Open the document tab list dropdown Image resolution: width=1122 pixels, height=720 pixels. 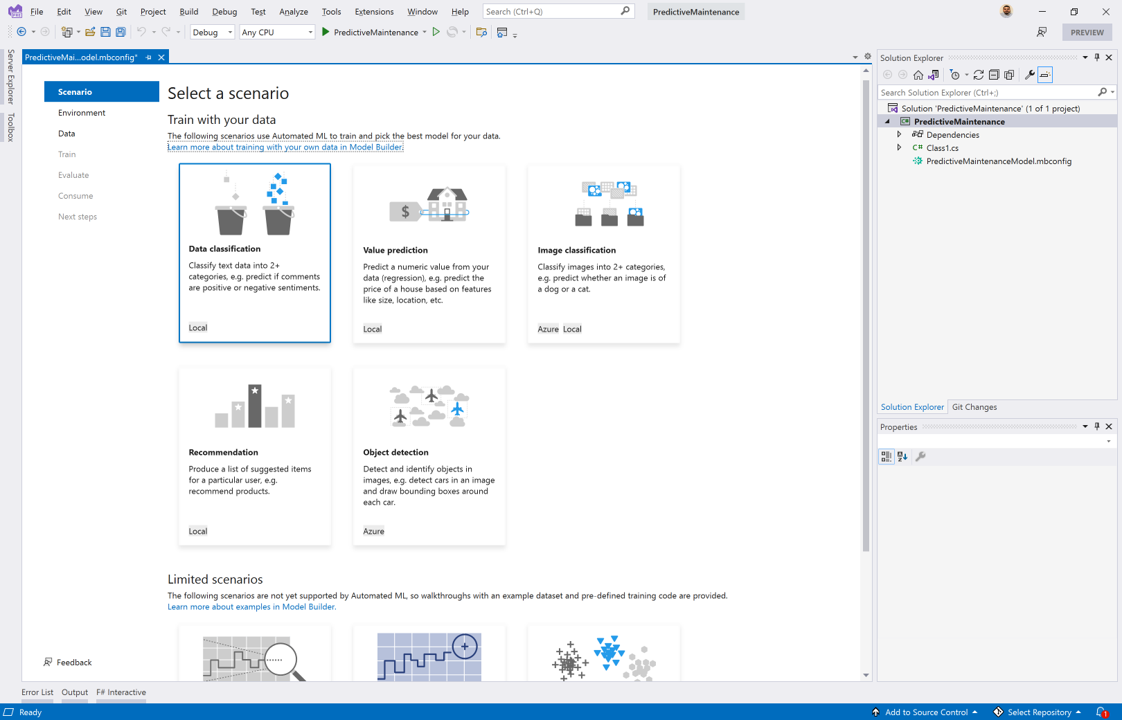(x=855, y=57)
